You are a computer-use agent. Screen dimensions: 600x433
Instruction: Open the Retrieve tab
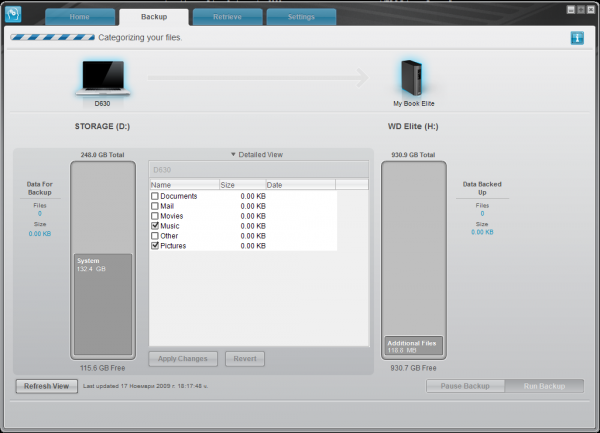click(x=227, y=17)
